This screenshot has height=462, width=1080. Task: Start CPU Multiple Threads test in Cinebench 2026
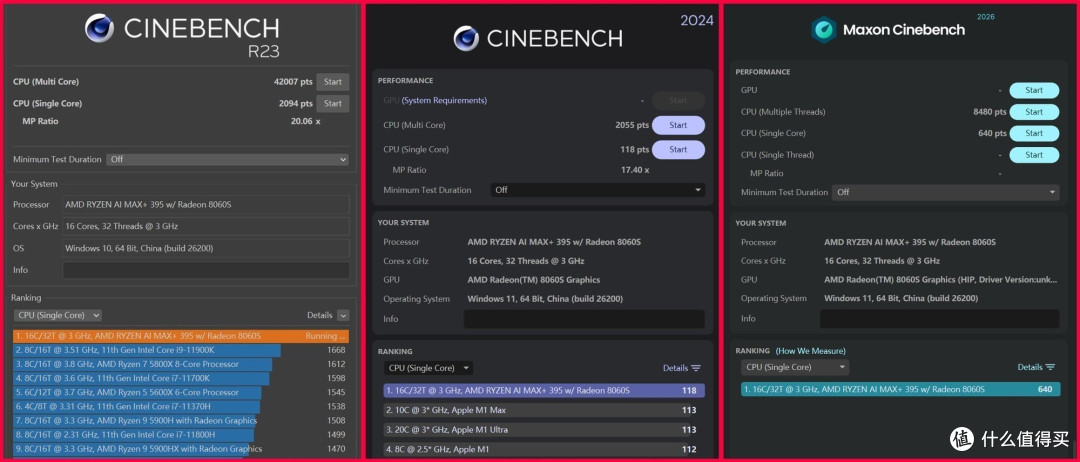(x=1034, y=112)
